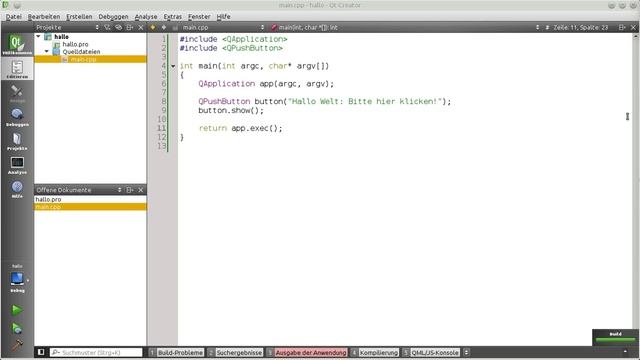
Task: Place cursor on the return app.exec() line
Action: [240, 128]
